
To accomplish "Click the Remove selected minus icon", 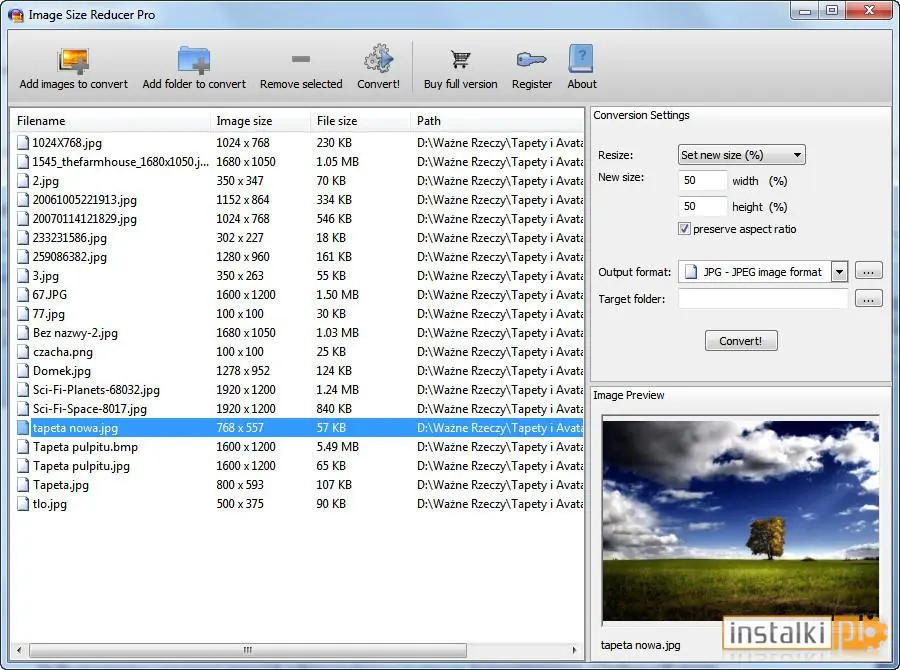I will [x=301, y=59].
